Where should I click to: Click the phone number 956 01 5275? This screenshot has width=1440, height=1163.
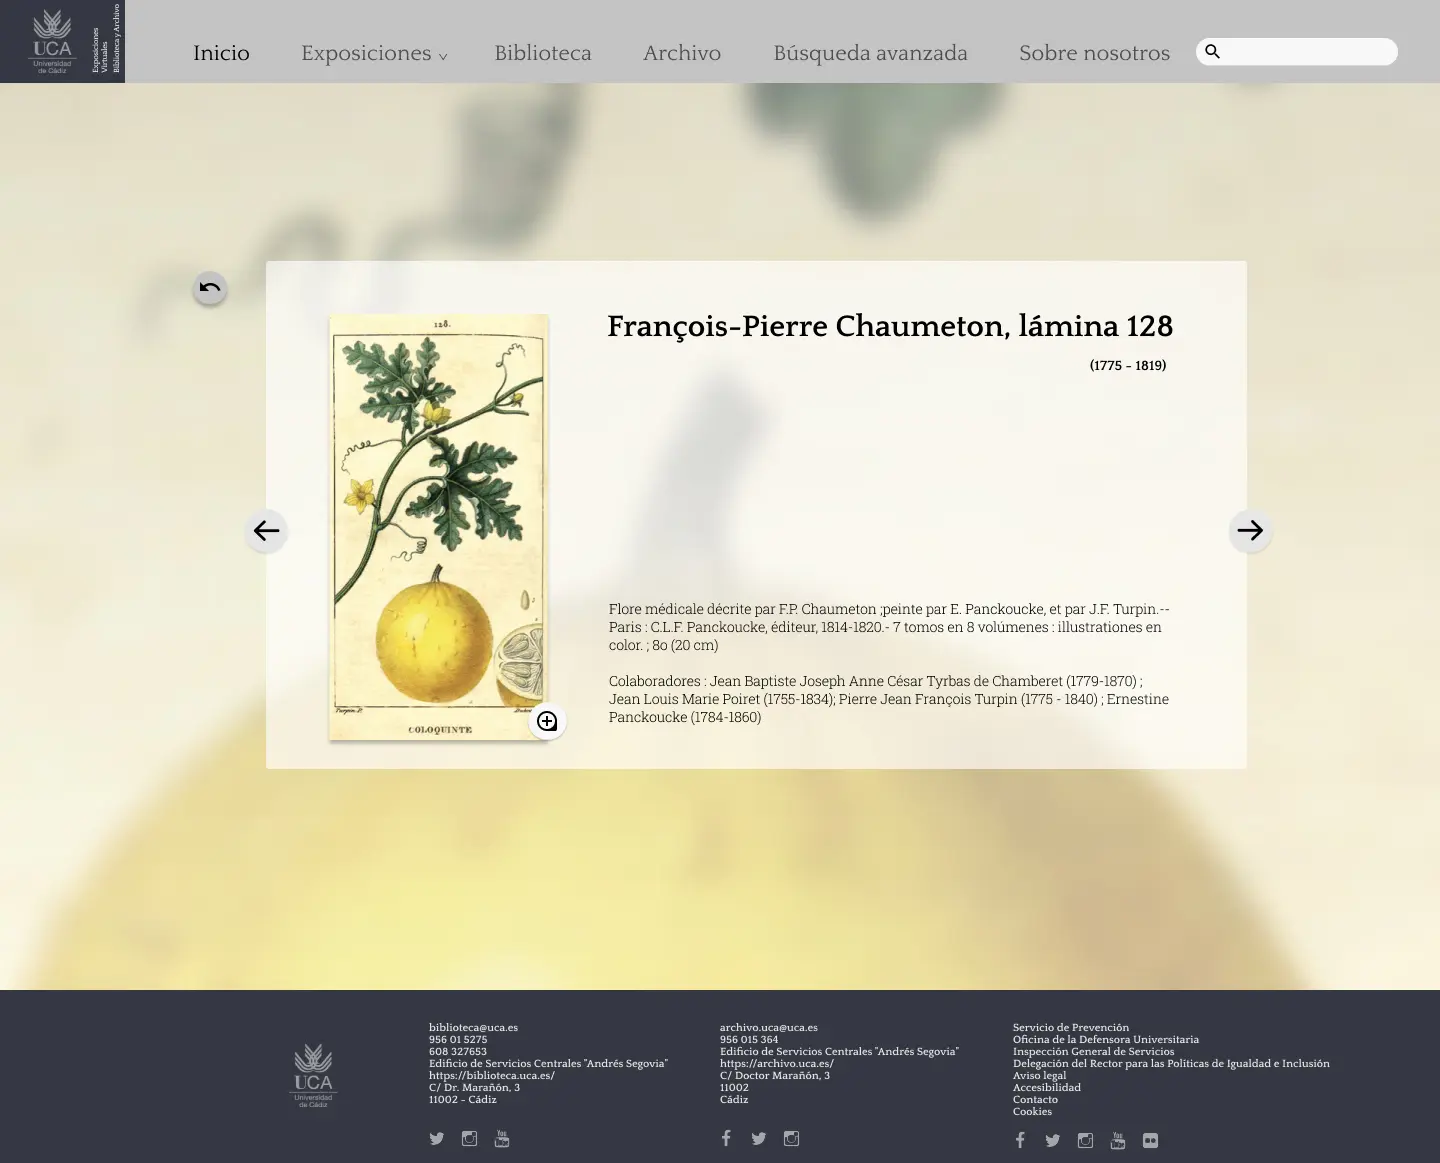coord(458,1039)
